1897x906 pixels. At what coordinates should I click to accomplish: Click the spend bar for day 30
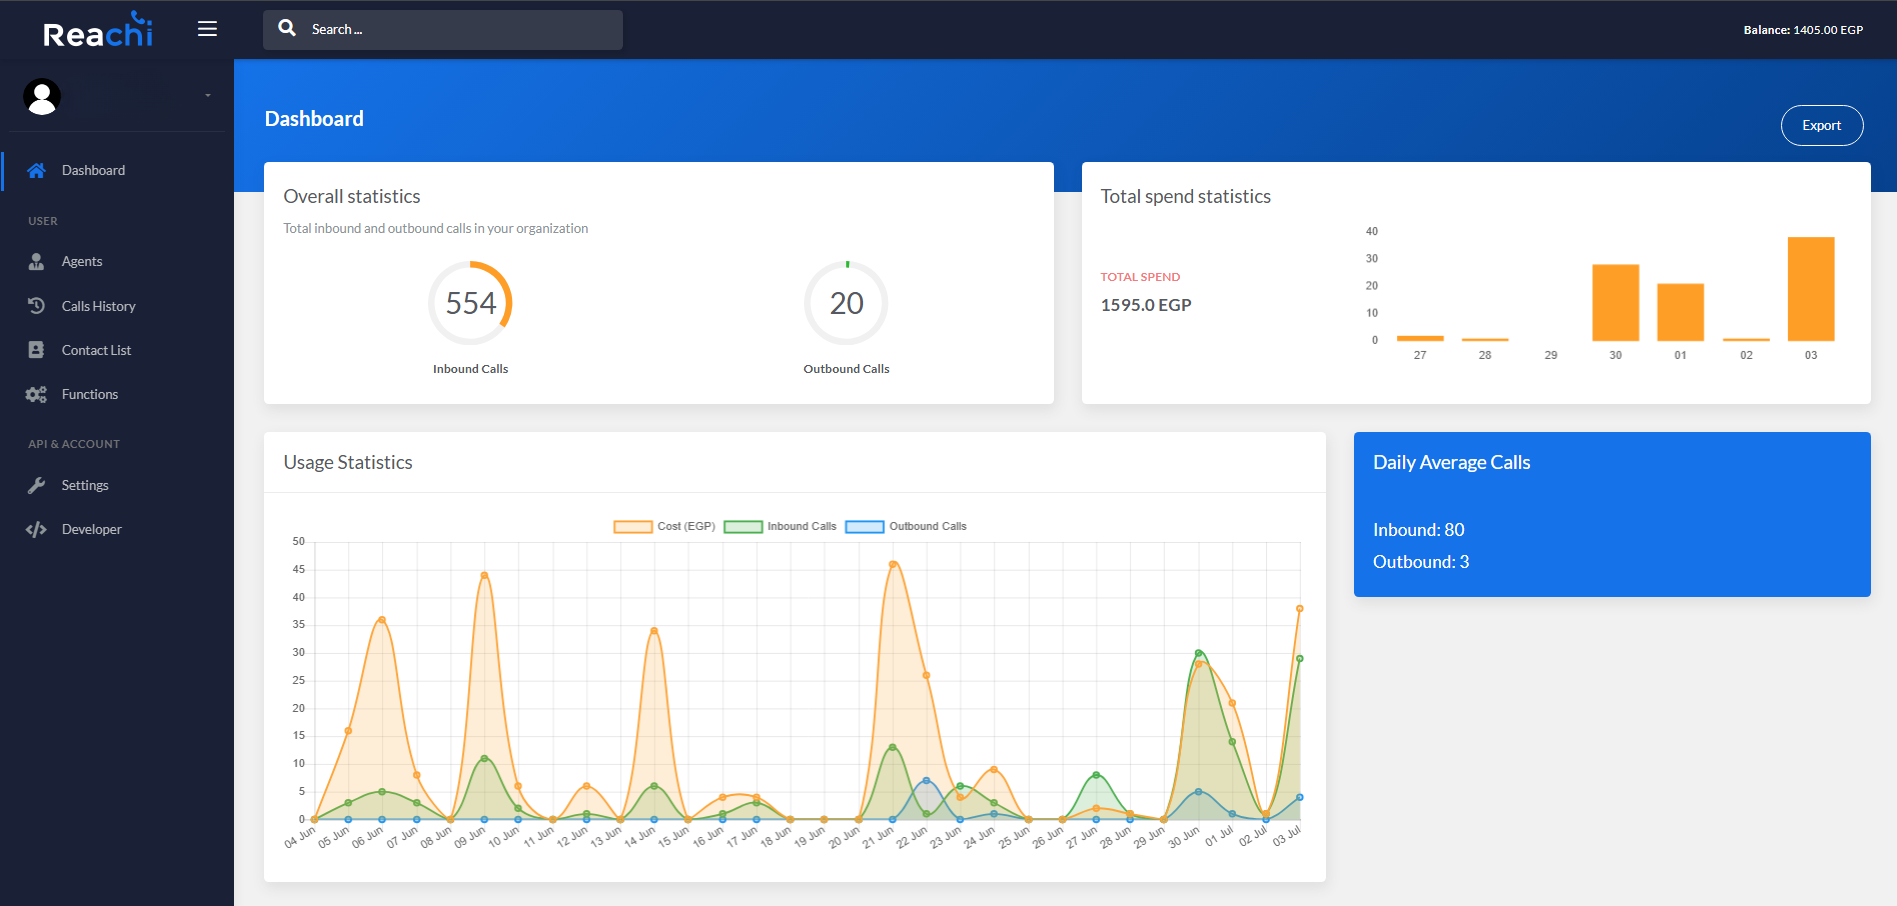tap(1615, 302)
